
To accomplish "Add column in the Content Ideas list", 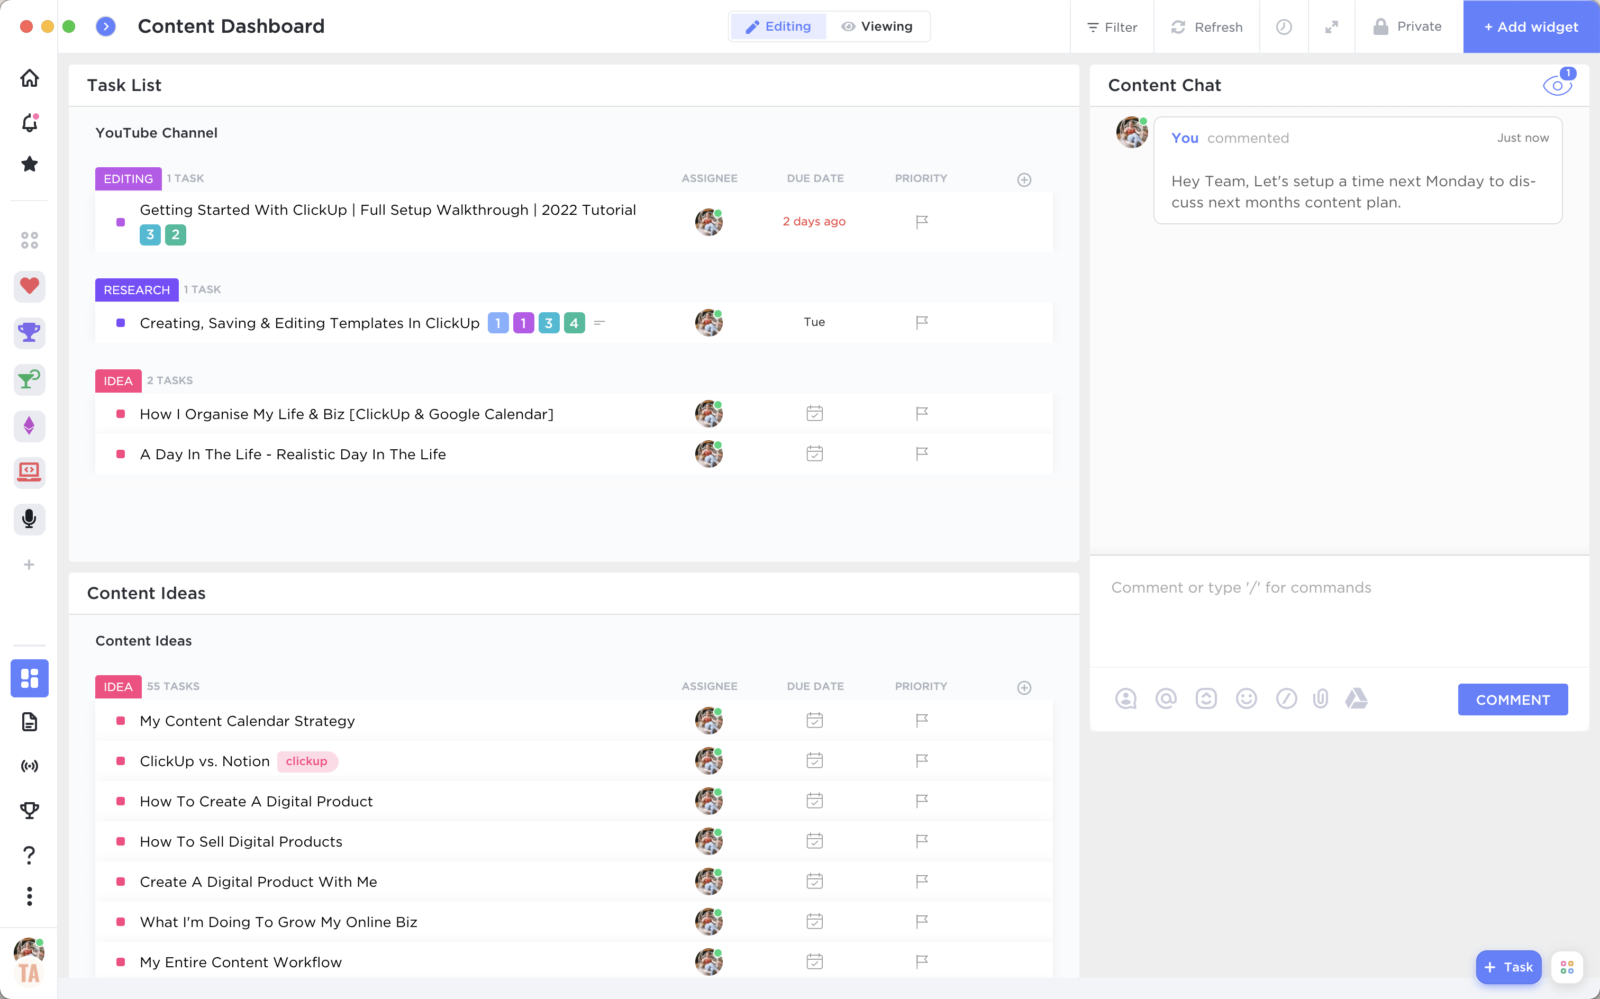I will pos(1024,688).
